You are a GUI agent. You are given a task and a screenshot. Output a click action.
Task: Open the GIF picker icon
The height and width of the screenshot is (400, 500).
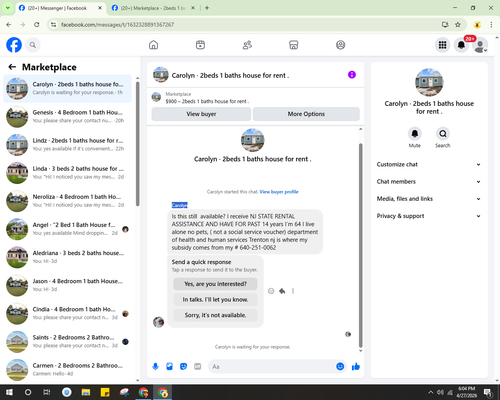click(198, 367)
